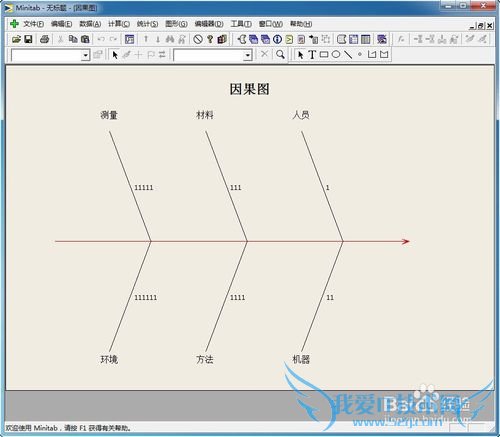Click the Show Info blue circle icon
Viewport: 500px width, 437px height.
coord(277,39)
